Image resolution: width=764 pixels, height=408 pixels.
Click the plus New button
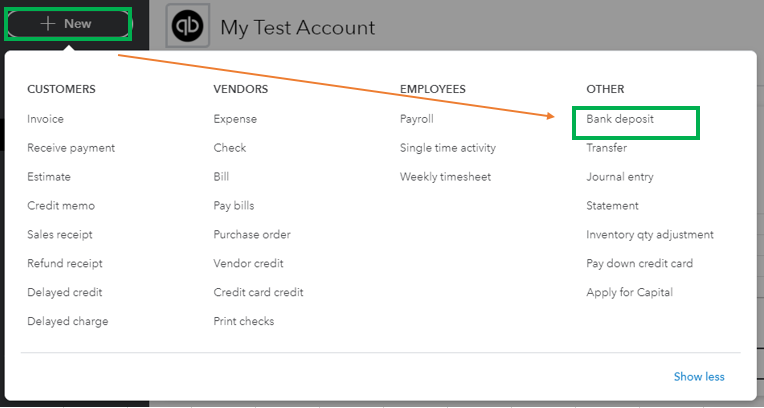pyautogui.click(x=68, y=23)
